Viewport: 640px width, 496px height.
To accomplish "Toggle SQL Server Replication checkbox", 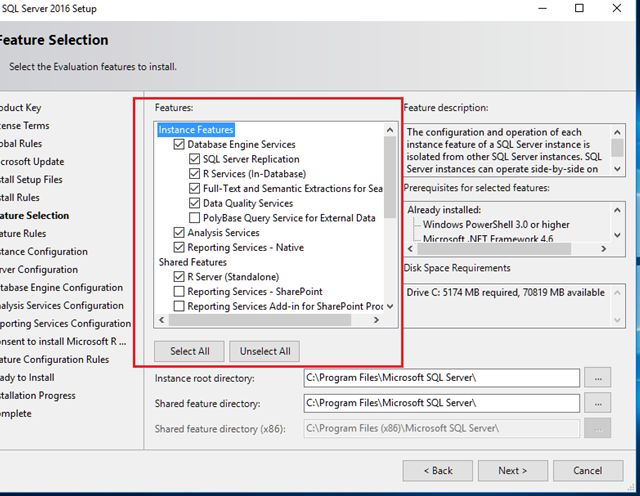I will click(195, 159).
